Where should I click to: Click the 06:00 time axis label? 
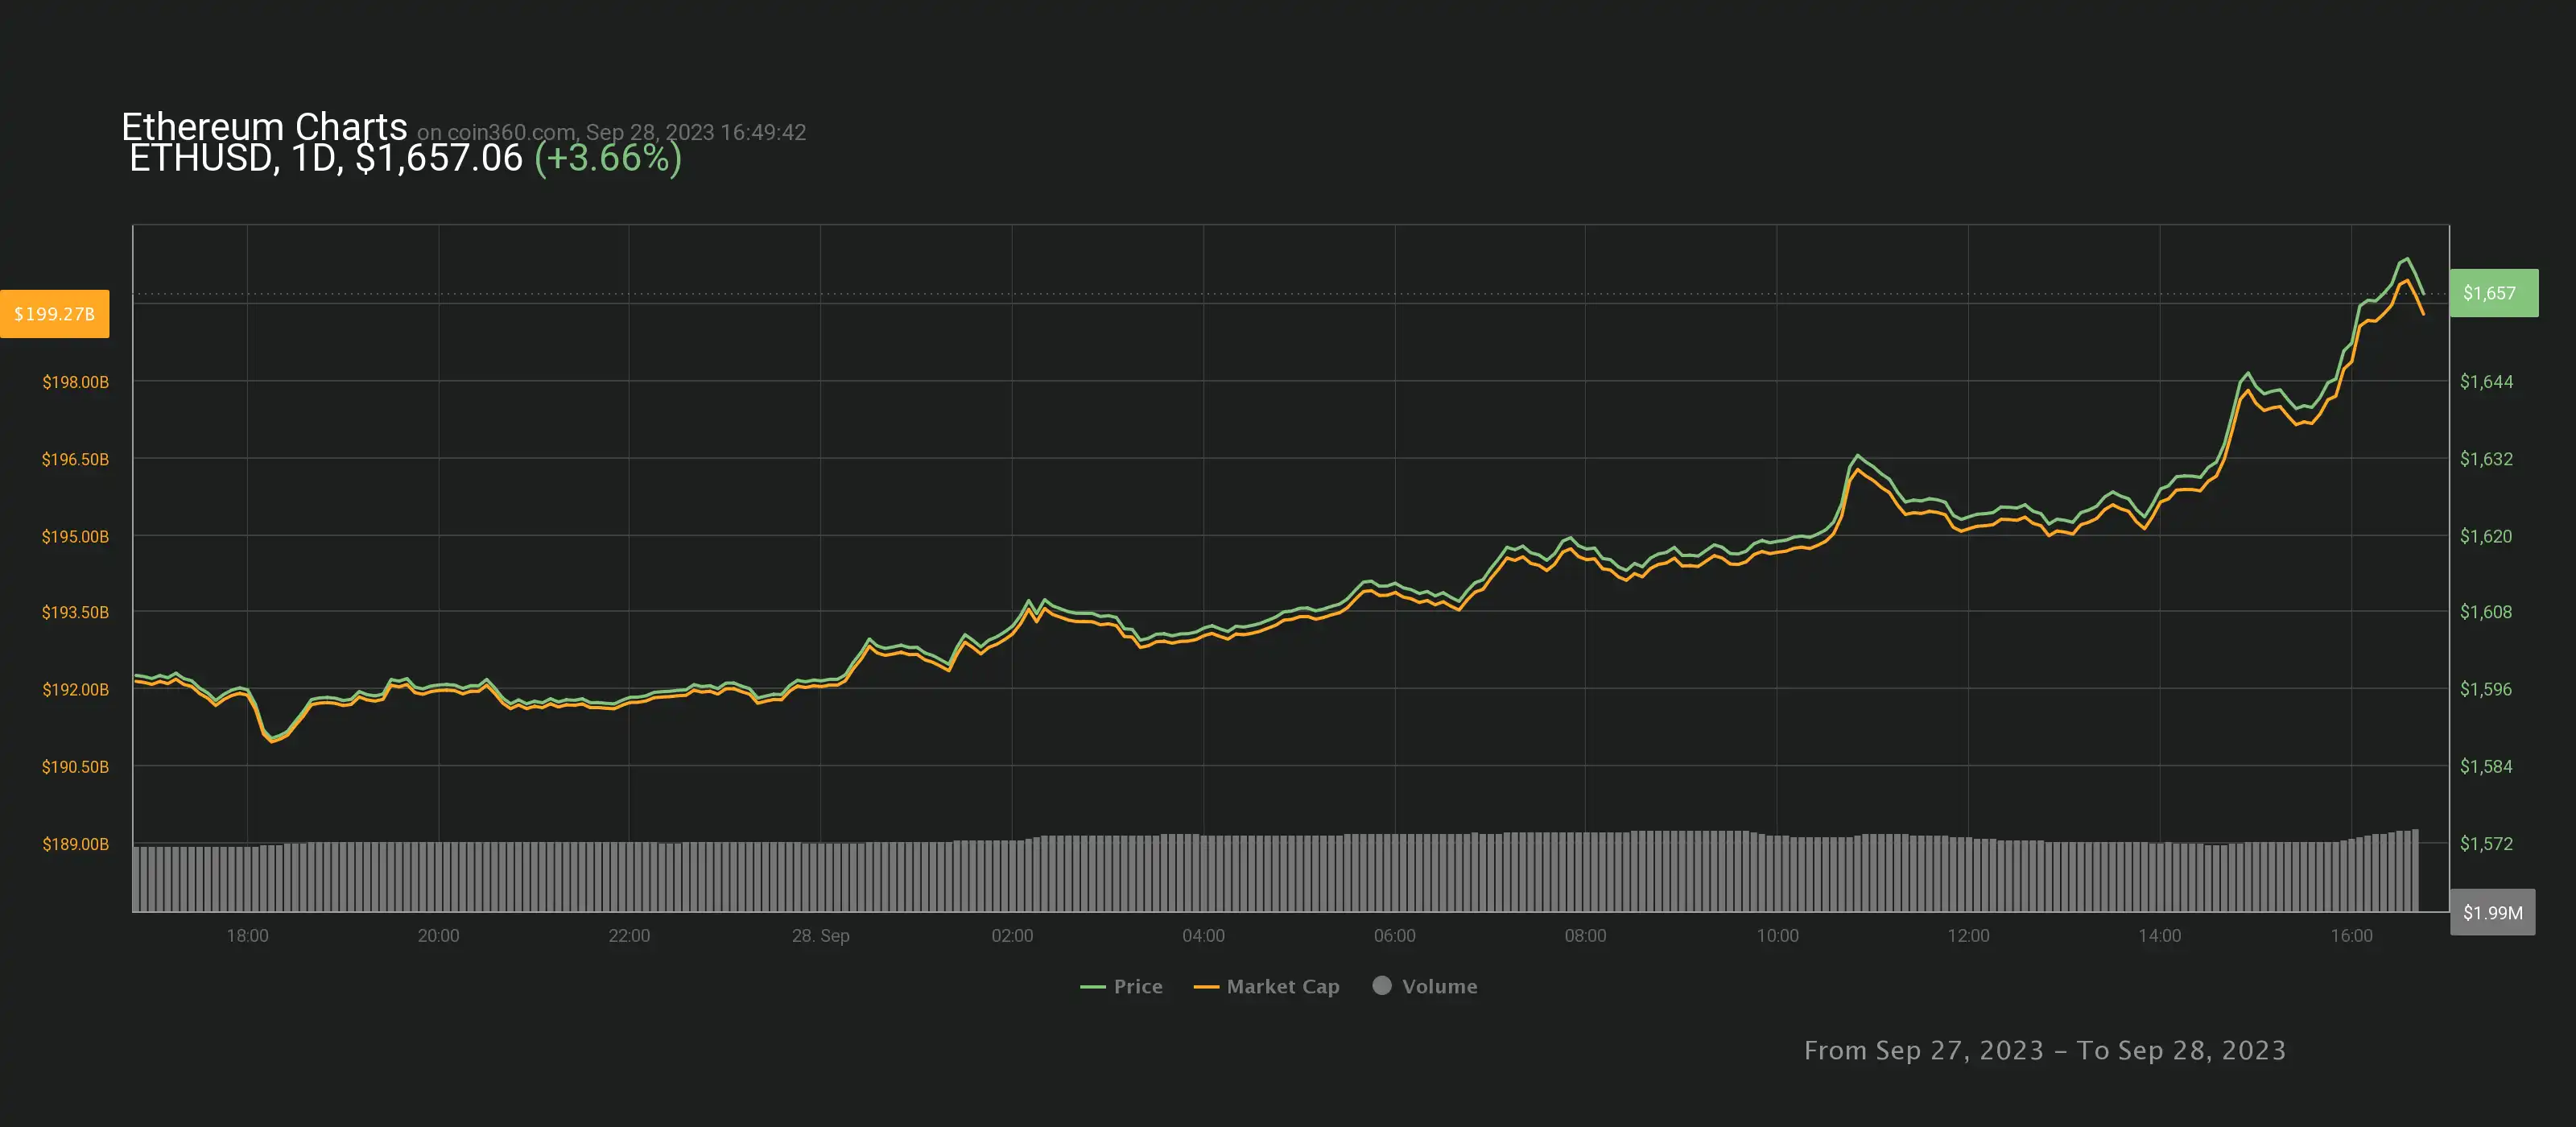click(1394, 935)
